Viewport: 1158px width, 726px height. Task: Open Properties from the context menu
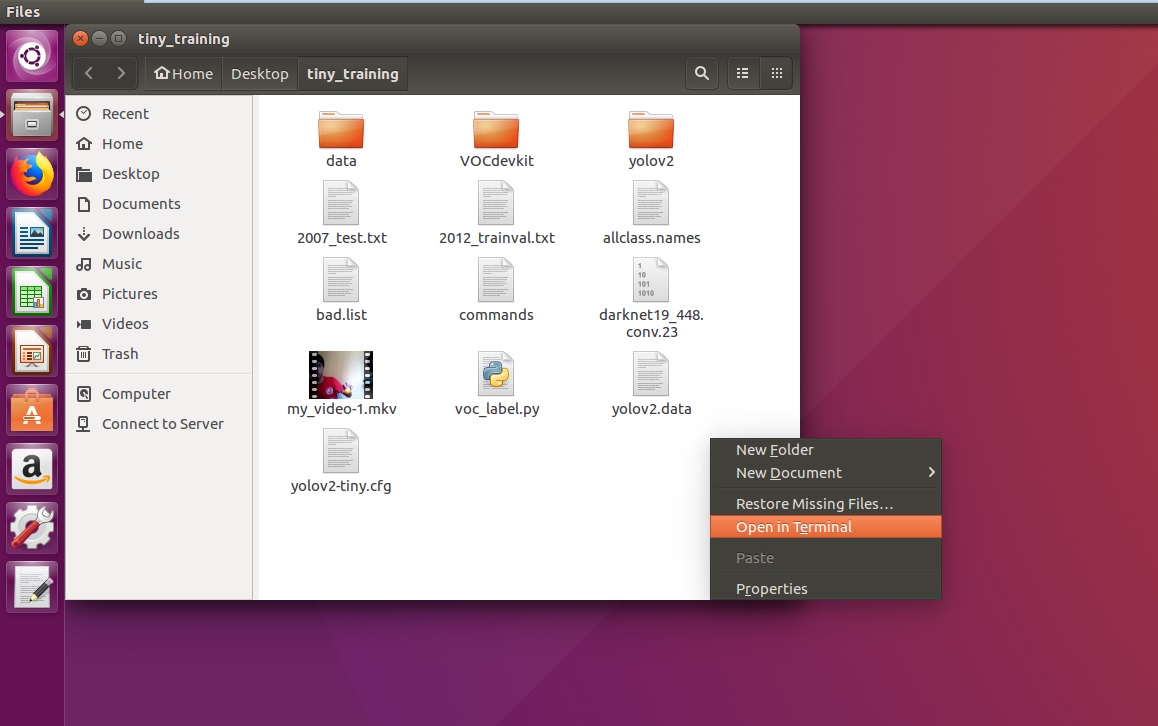tap(826, 589)
